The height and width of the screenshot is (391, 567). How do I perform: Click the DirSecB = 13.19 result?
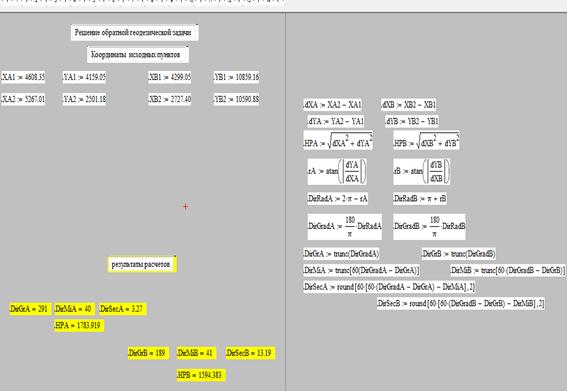(x=250, y=353)
